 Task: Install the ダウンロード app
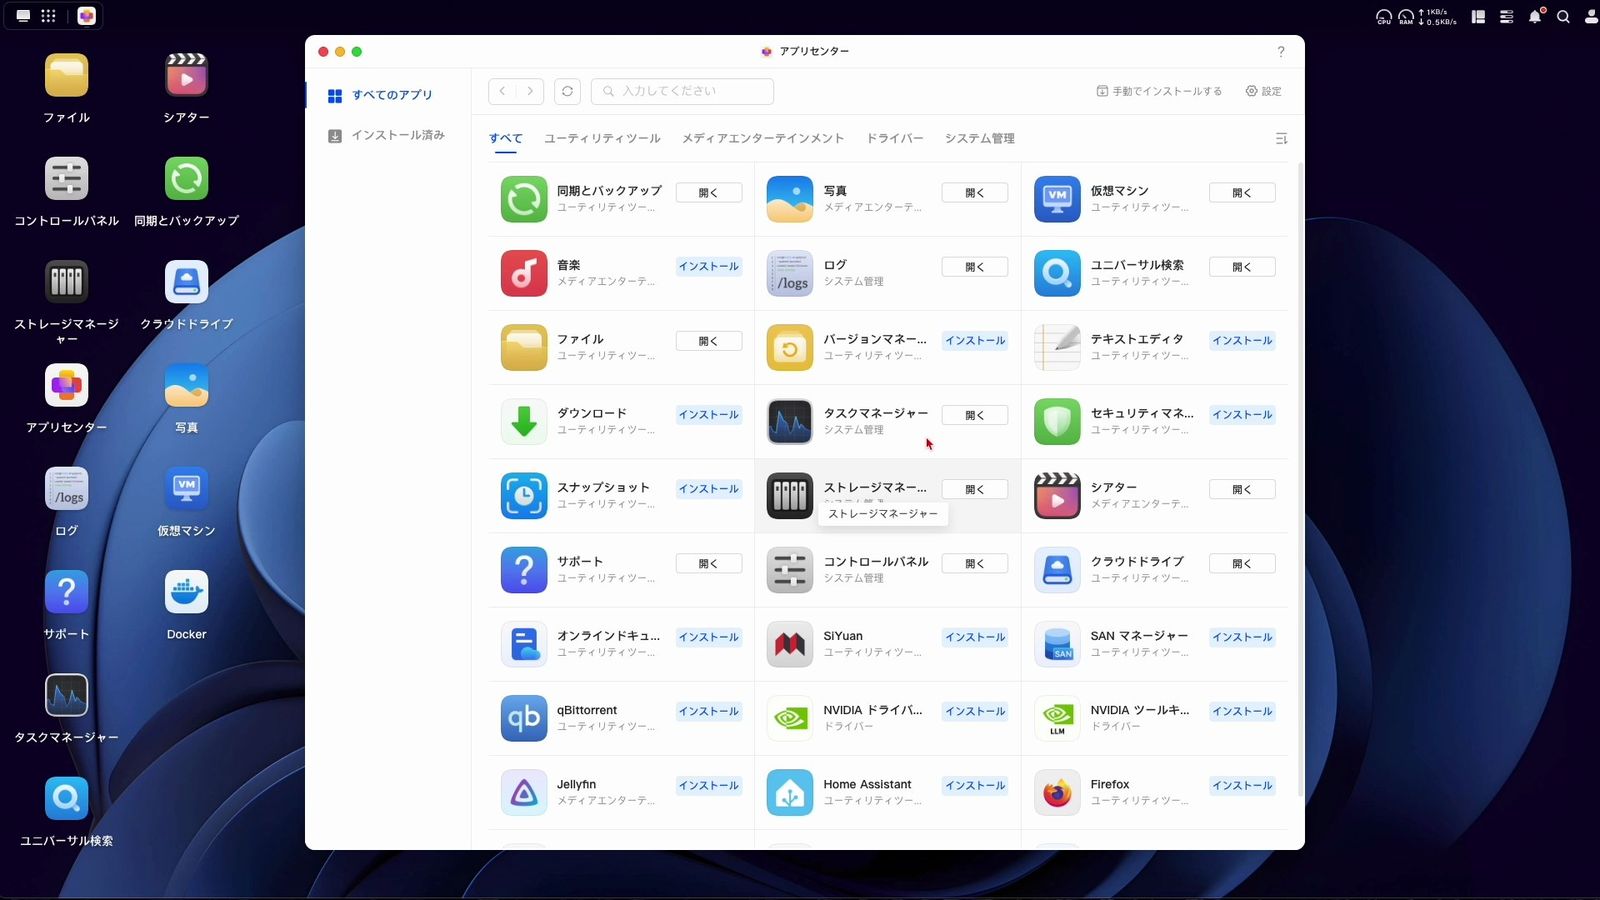click(709, 415)
